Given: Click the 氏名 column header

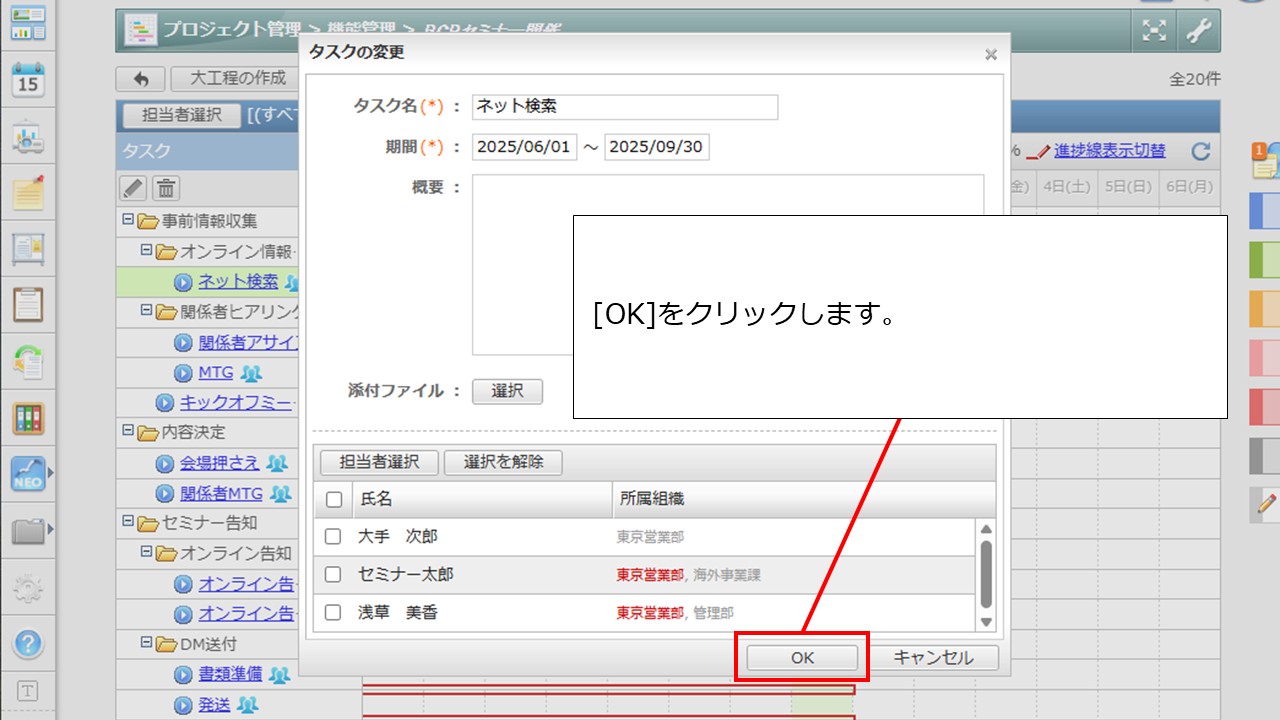Looking at the screenshot, I should (x=480, y=499).
